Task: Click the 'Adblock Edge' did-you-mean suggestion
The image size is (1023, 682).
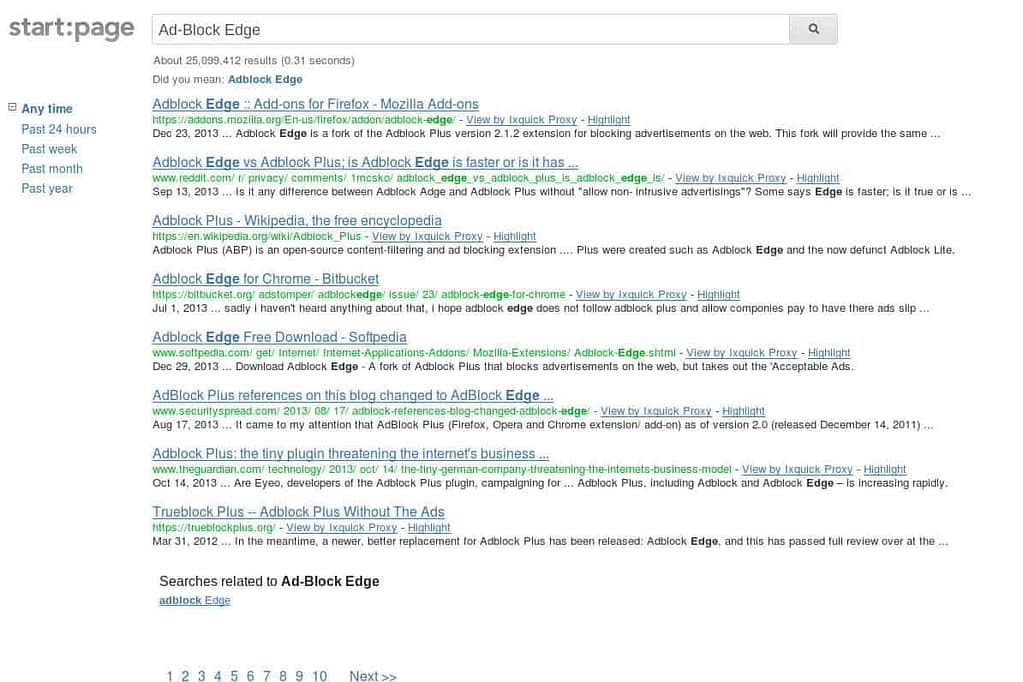Action: [x=265, y=79]
